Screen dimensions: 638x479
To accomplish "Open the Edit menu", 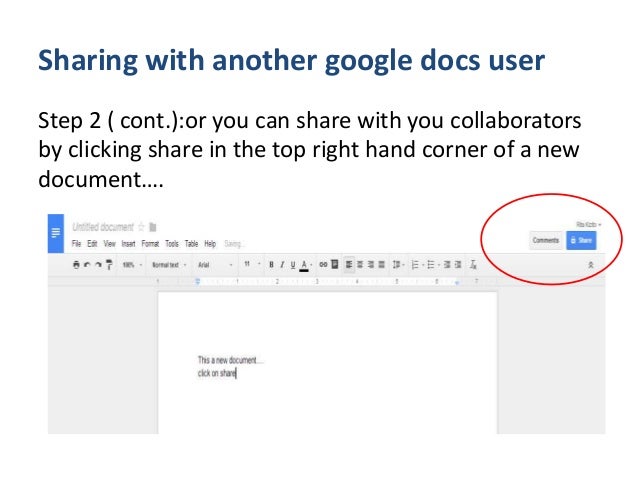I will [x=92, y=244].
